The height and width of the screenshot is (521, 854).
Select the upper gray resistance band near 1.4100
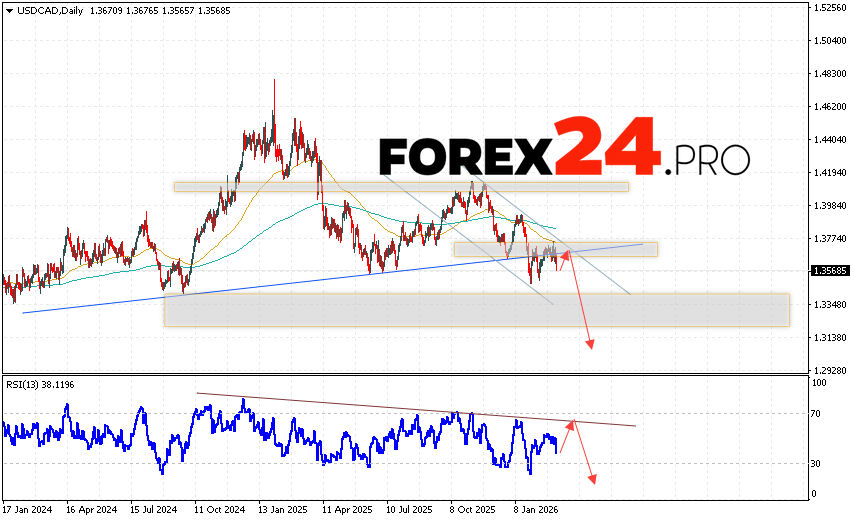pos(400,186)
